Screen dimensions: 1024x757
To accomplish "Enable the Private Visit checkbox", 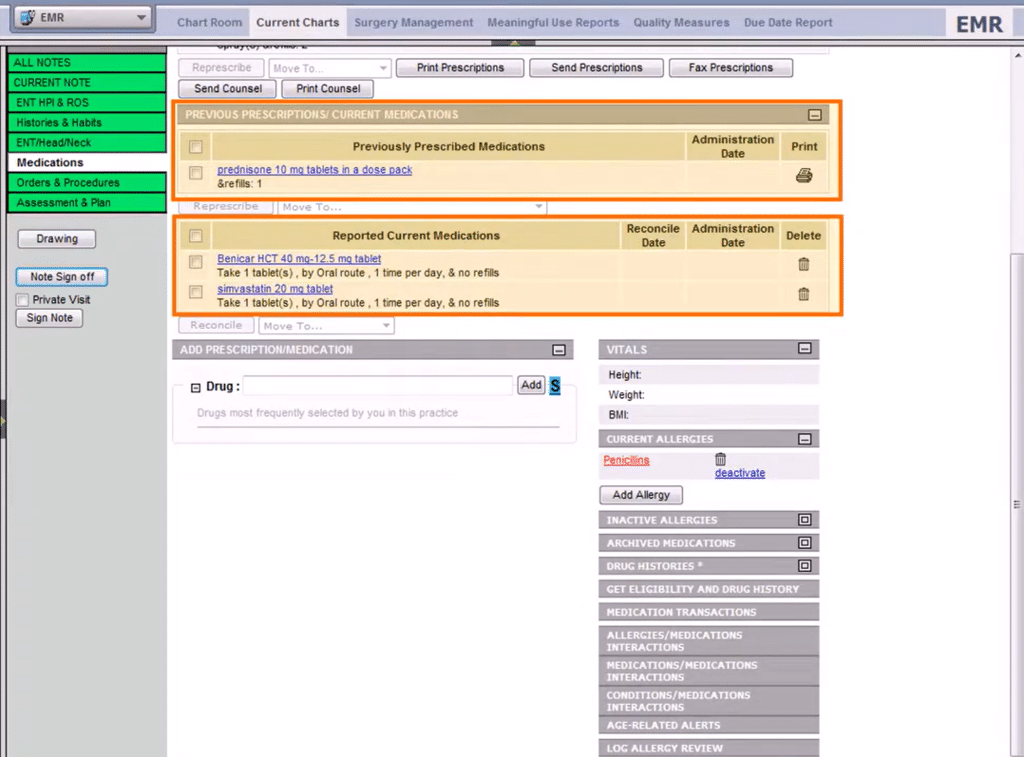I will click(23, 300).
